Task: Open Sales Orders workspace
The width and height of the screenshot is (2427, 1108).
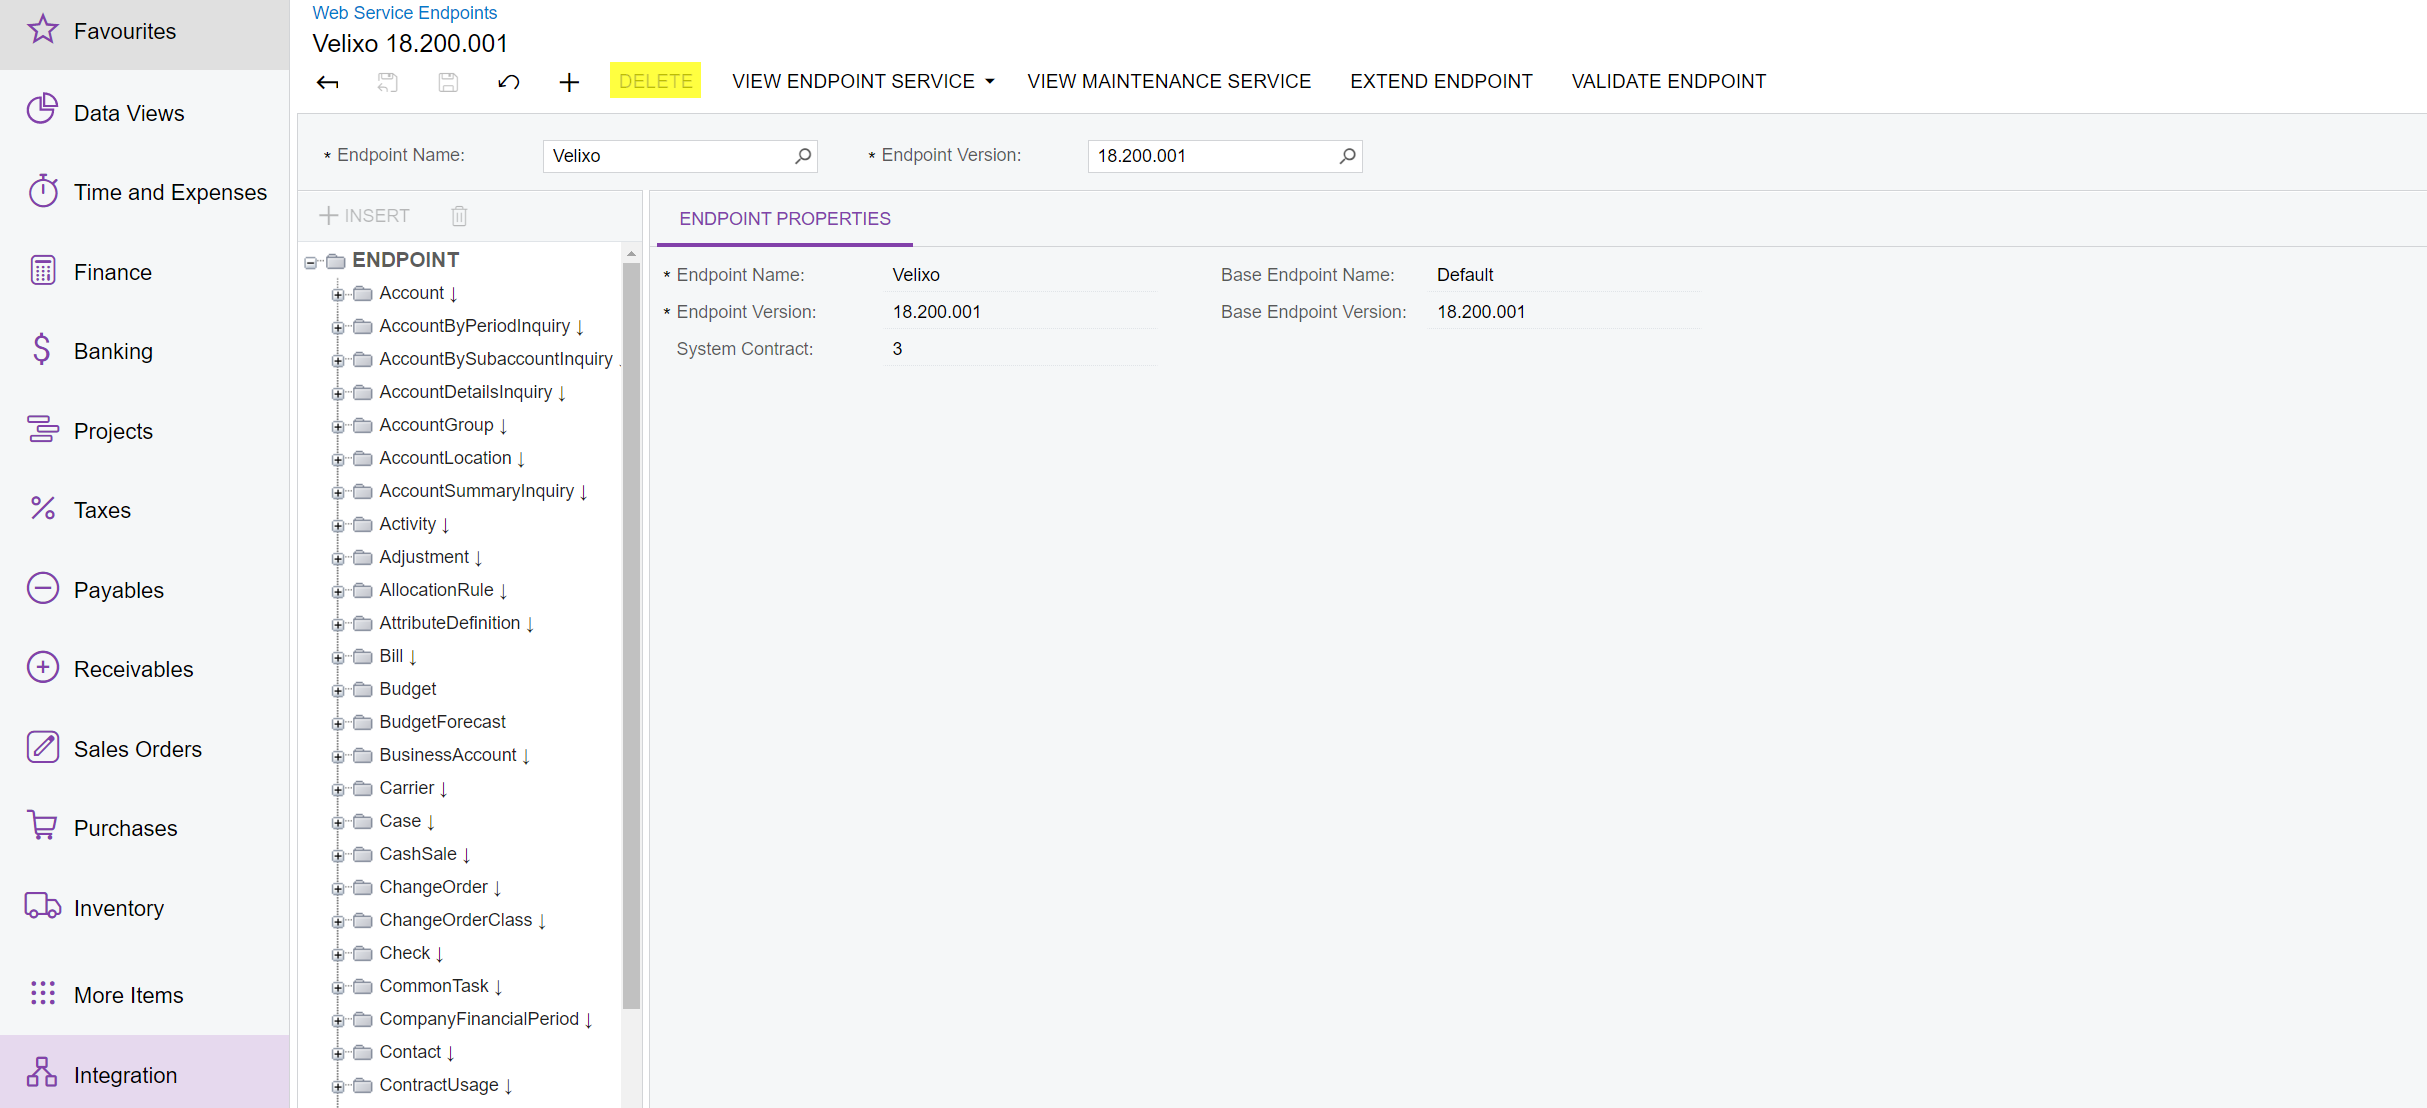Action: tap(145, 749)
